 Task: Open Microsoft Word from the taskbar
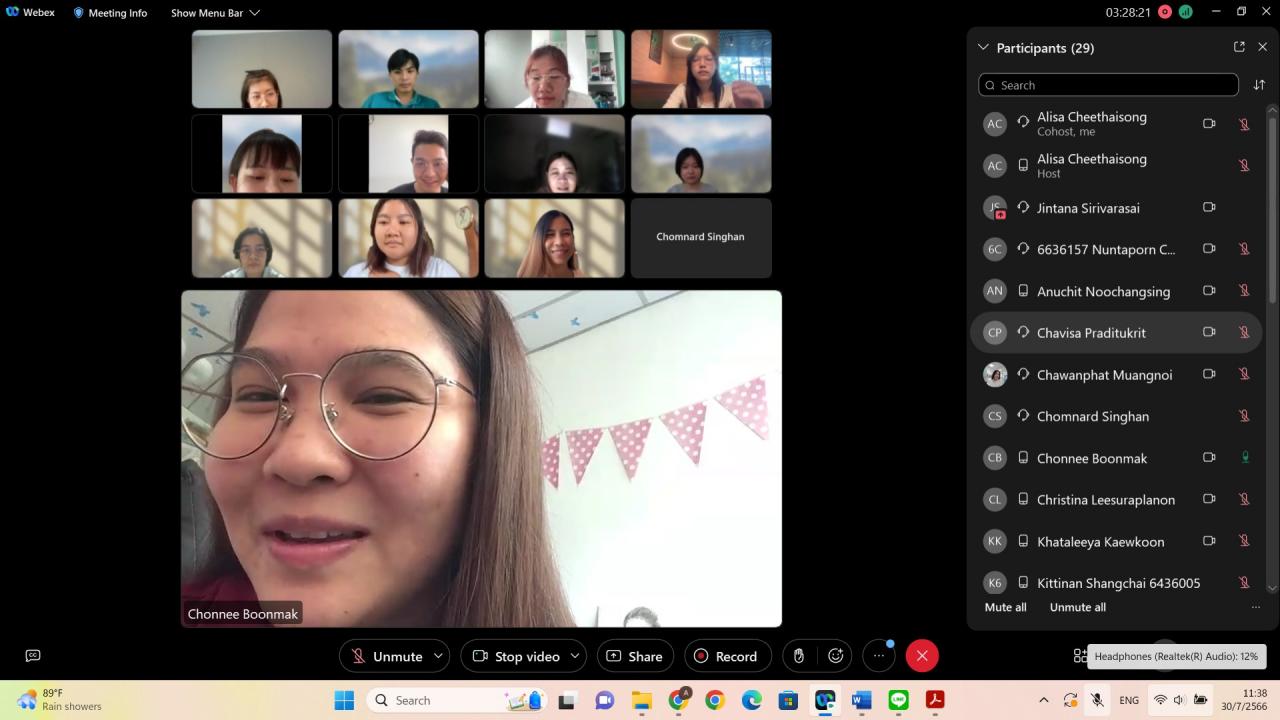[861, 700]
